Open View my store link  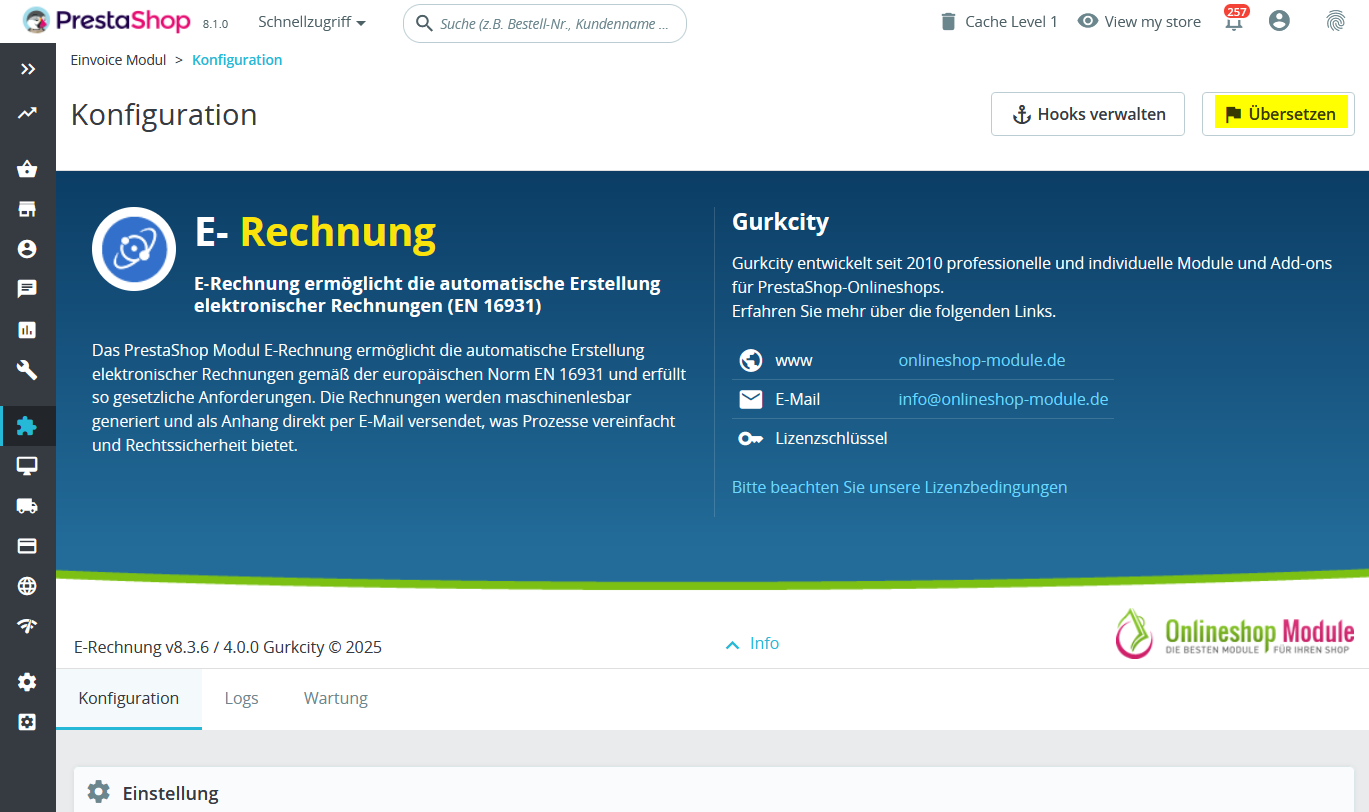pos(1139,21)
